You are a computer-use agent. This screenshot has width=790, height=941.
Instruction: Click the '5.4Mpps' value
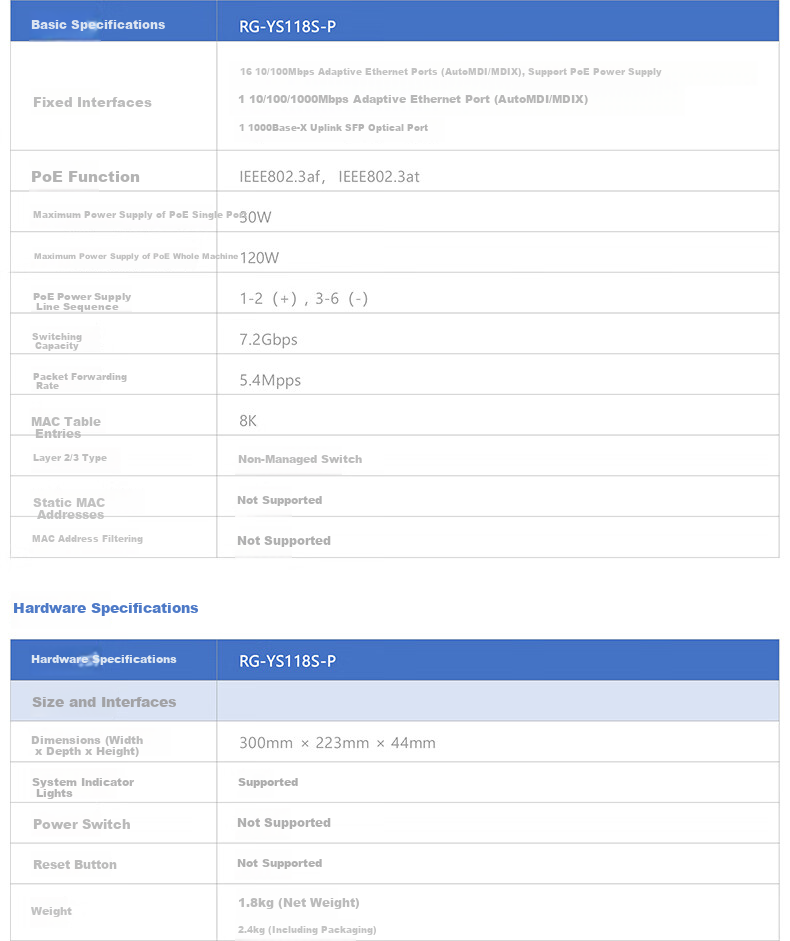(270, 380)
